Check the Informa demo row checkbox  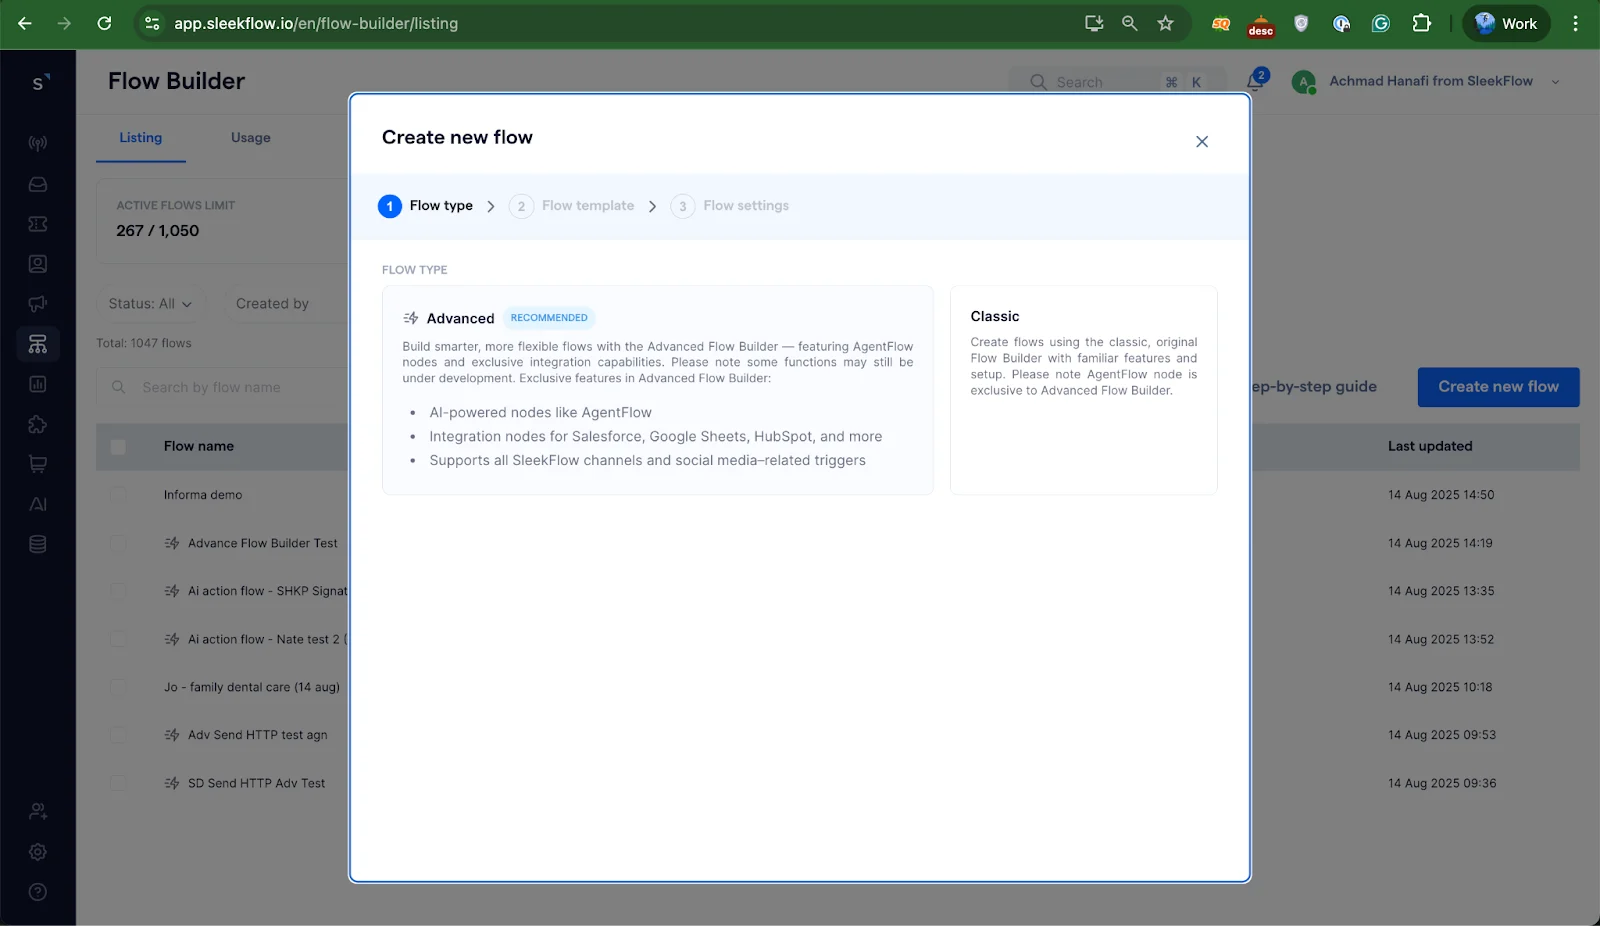[x=118, y=495]
